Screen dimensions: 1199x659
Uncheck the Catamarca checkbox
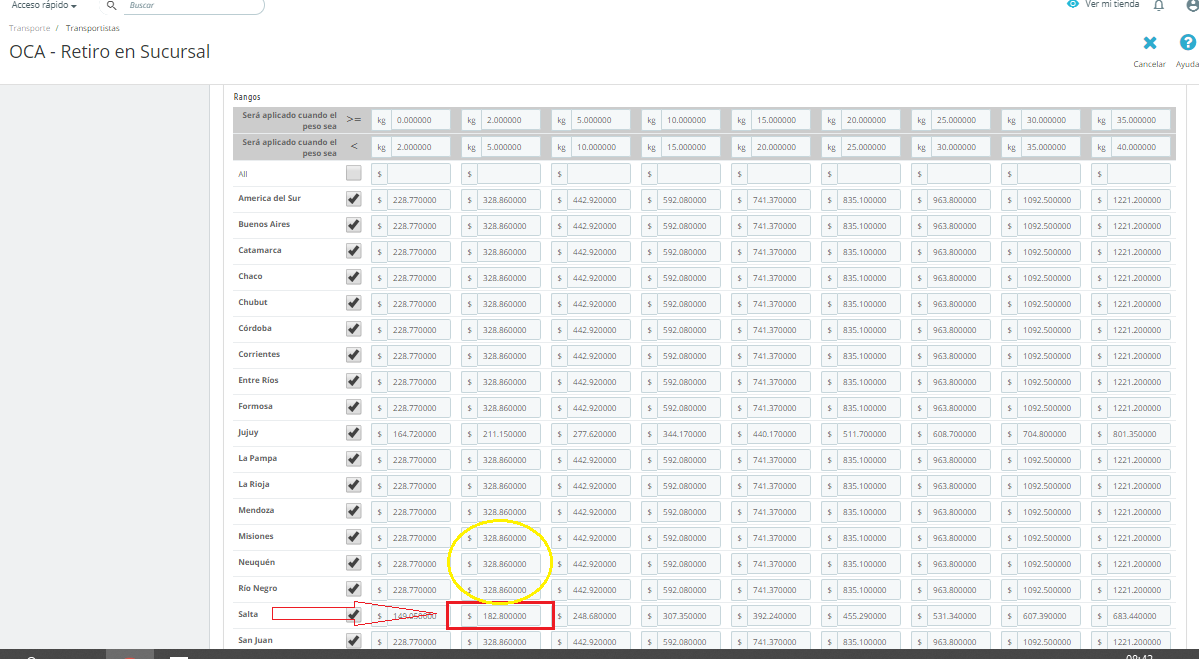pyautogui.click(x=353, y=252)
